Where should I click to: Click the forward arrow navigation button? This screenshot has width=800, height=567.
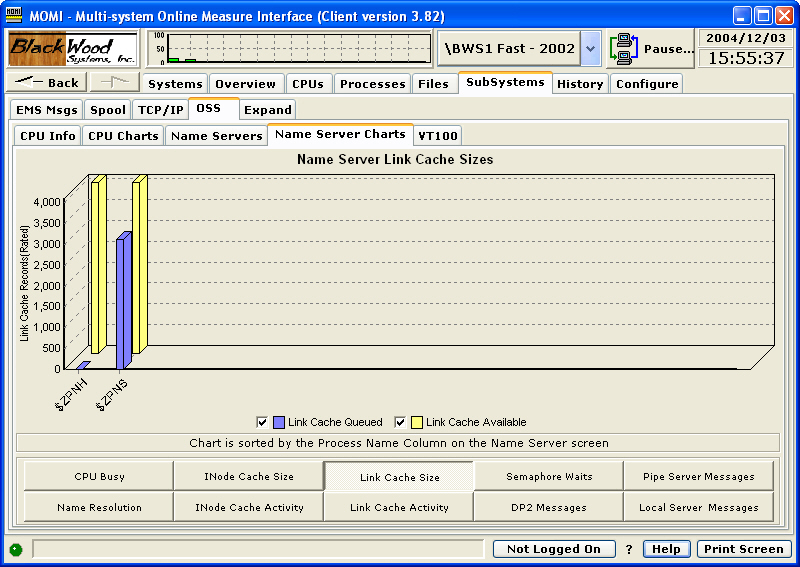[x=114, y=83]
